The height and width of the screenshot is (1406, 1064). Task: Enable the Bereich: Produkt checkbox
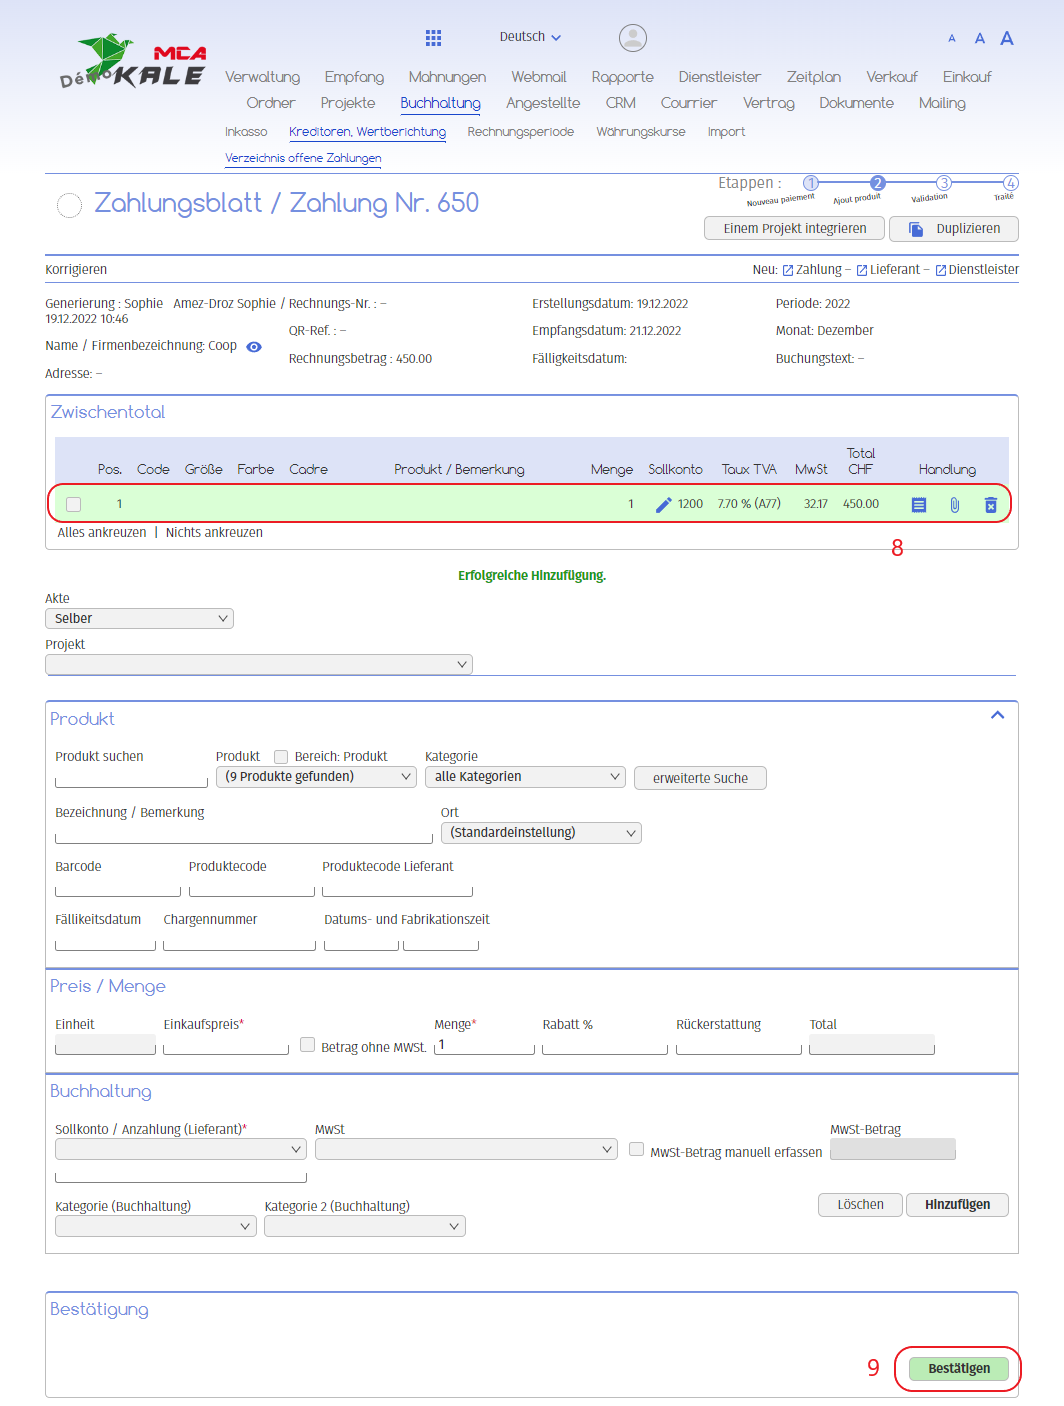281,757
